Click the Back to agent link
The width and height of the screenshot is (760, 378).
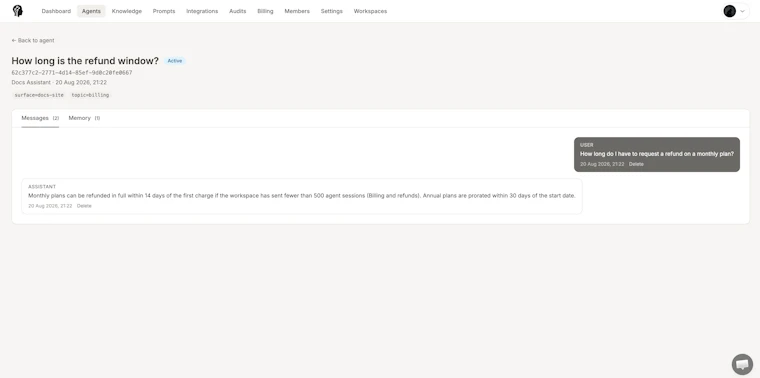click(33, 40)
